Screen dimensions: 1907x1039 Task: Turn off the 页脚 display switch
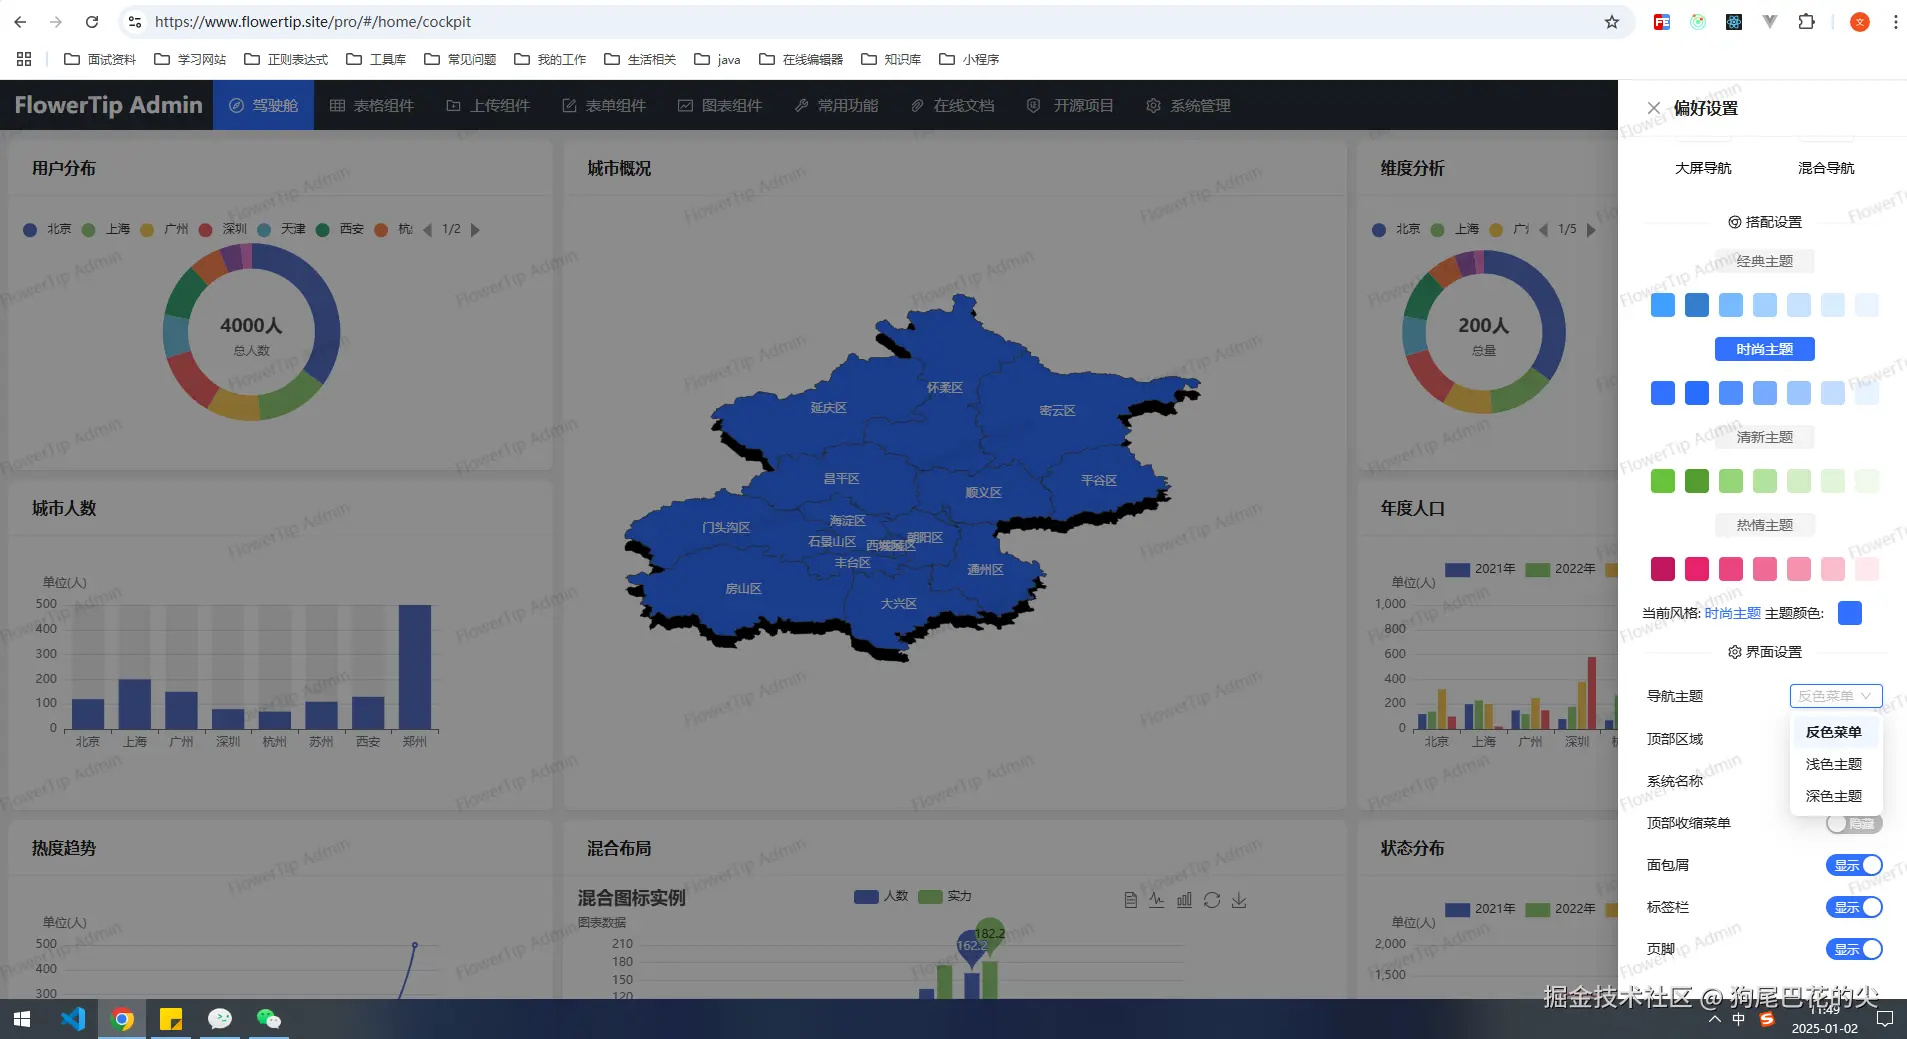click(x=1854, y=949)
